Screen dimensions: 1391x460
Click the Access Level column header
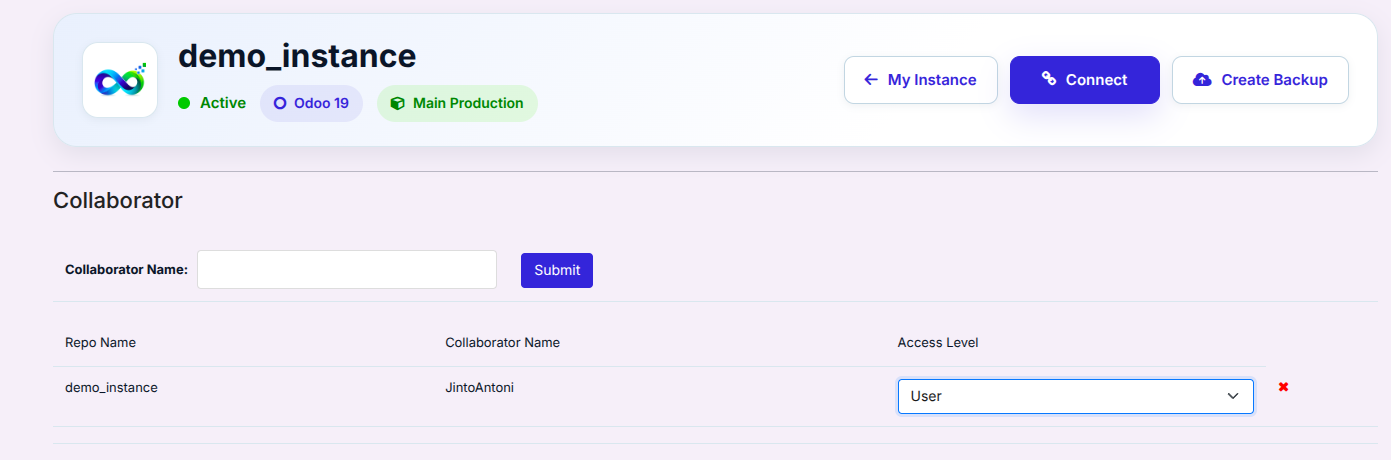938,342
